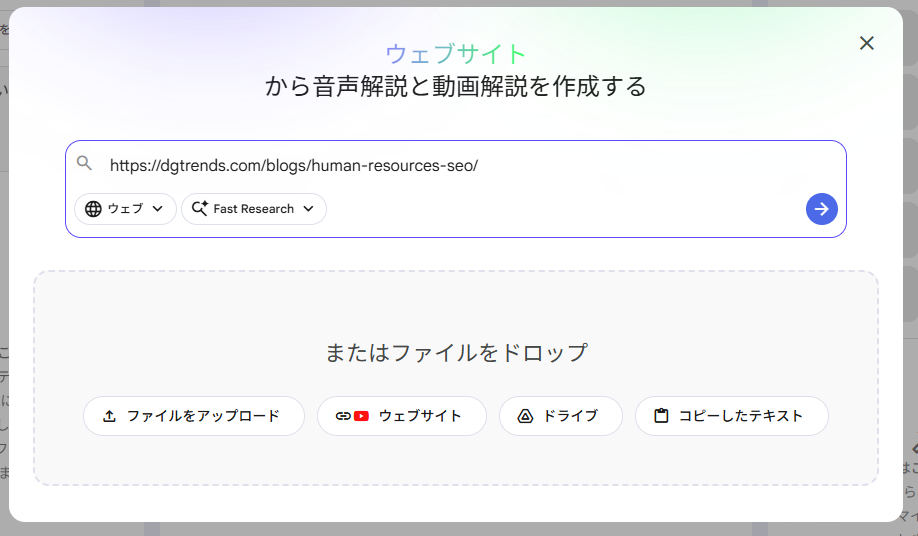Click the ウェブサイト gradient heading text
This screenshot has width=918, height=536.
point(456,54)
